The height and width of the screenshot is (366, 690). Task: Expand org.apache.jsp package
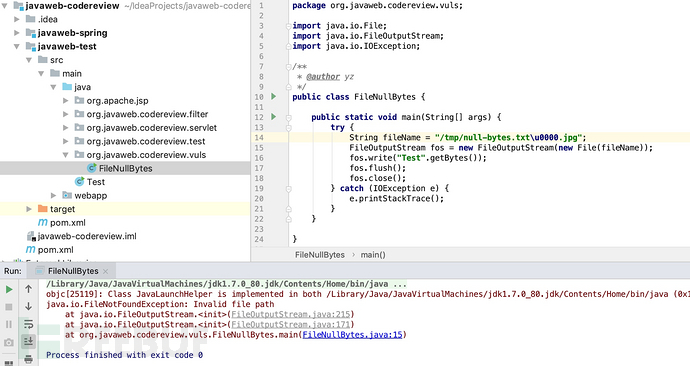click(x=66, y=101)
